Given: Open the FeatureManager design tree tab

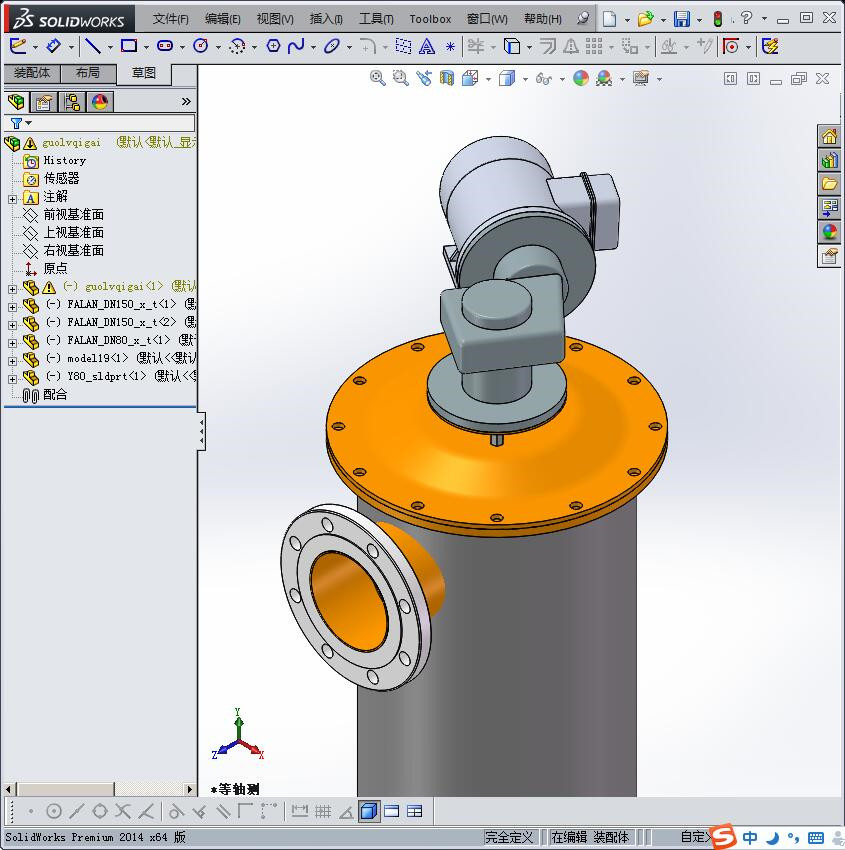Looking at the screenshot, I should pos(16,102).
